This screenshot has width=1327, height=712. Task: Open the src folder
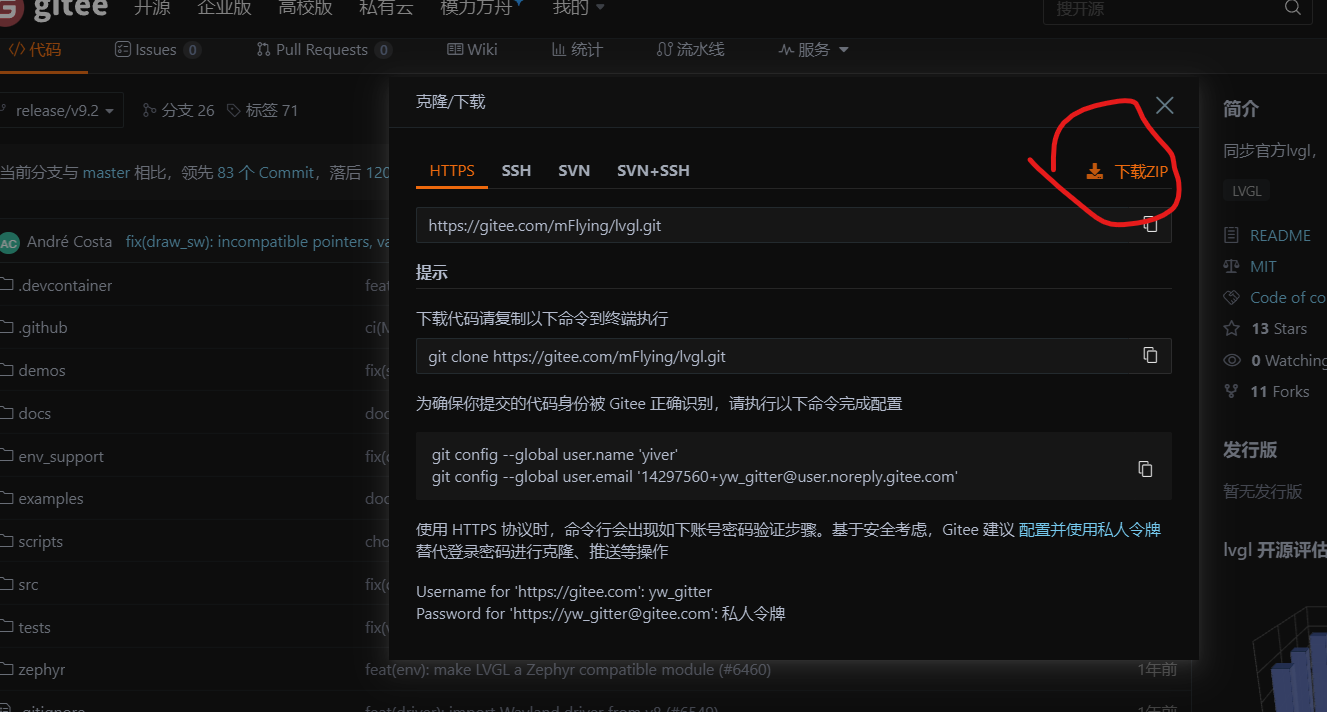[x=28, y=584]
